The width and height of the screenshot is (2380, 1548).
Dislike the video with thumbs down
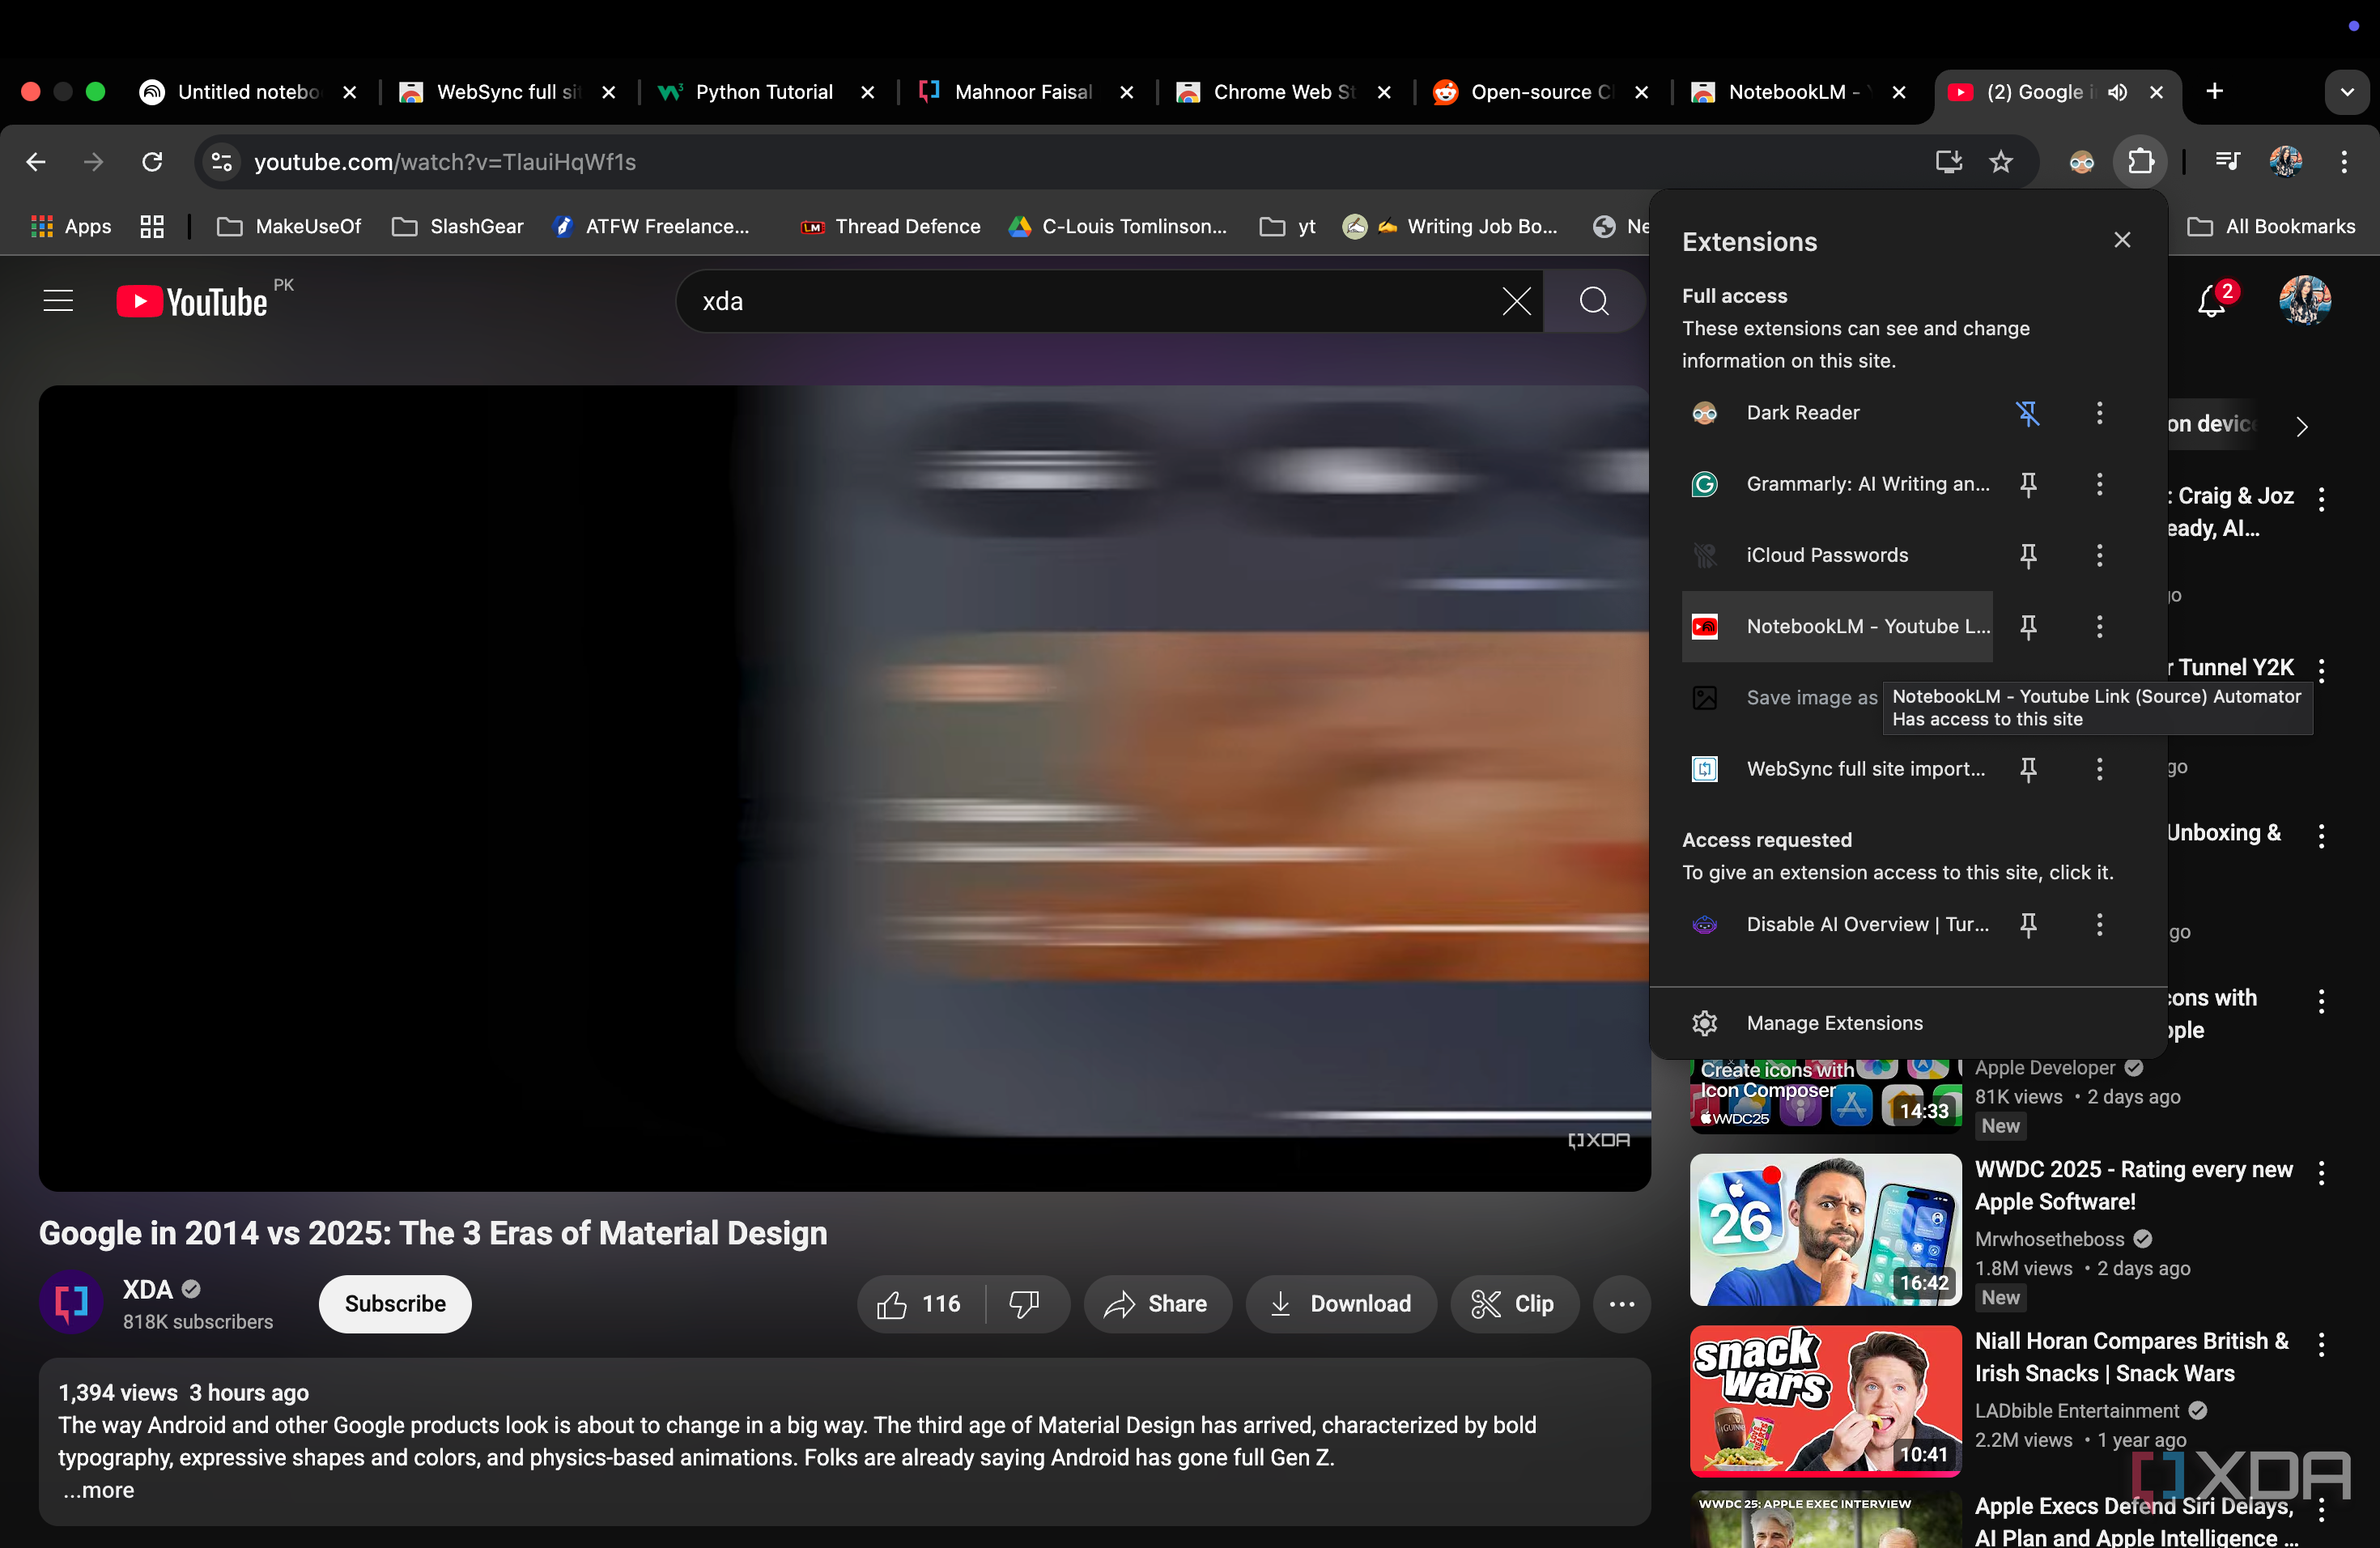[1025, 1304]
